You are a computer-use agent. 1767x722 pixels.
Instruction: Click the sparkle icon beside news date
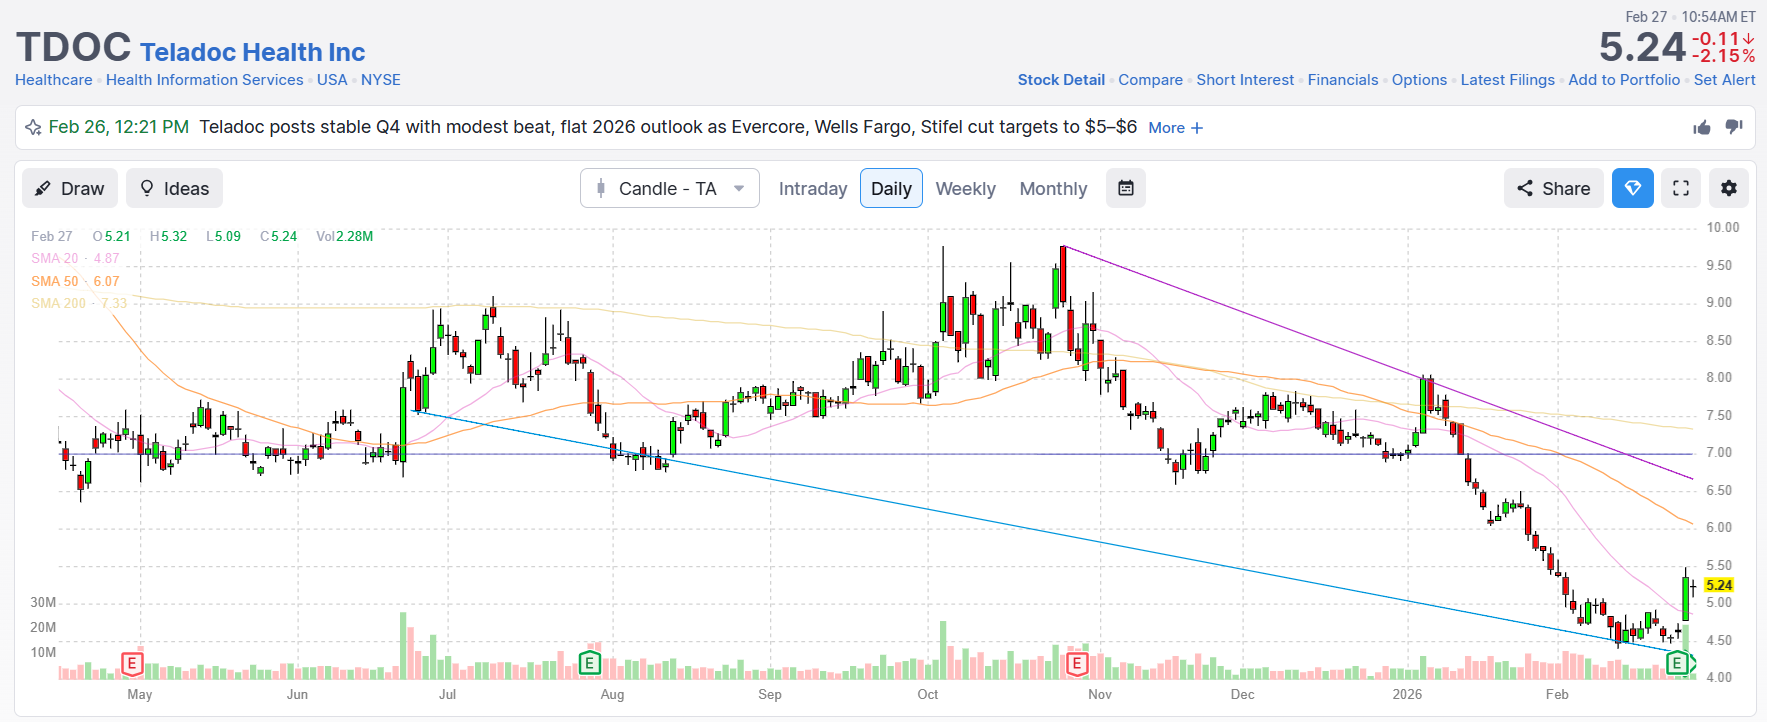coord(33,127)
